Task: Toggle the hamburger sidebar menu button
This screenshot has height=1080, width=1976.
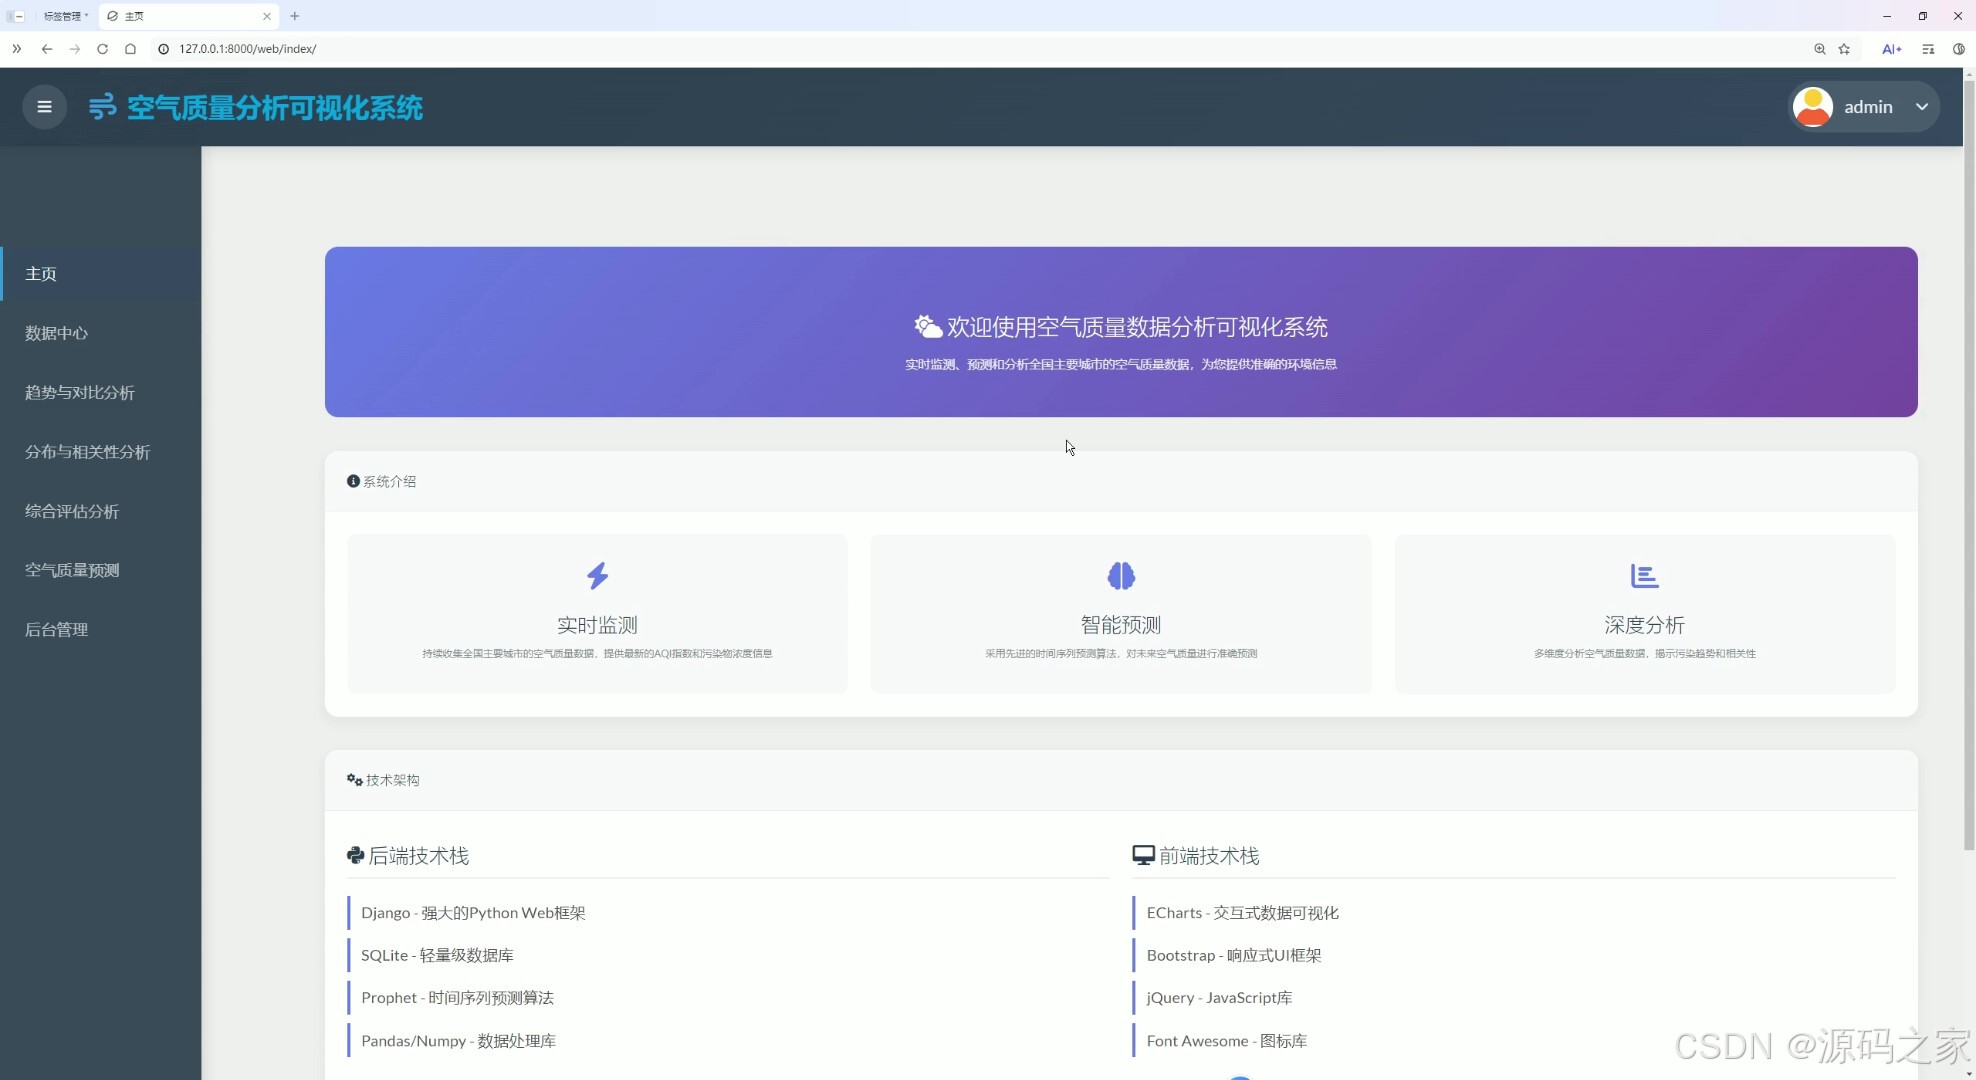Action: (x=44, y=107)
